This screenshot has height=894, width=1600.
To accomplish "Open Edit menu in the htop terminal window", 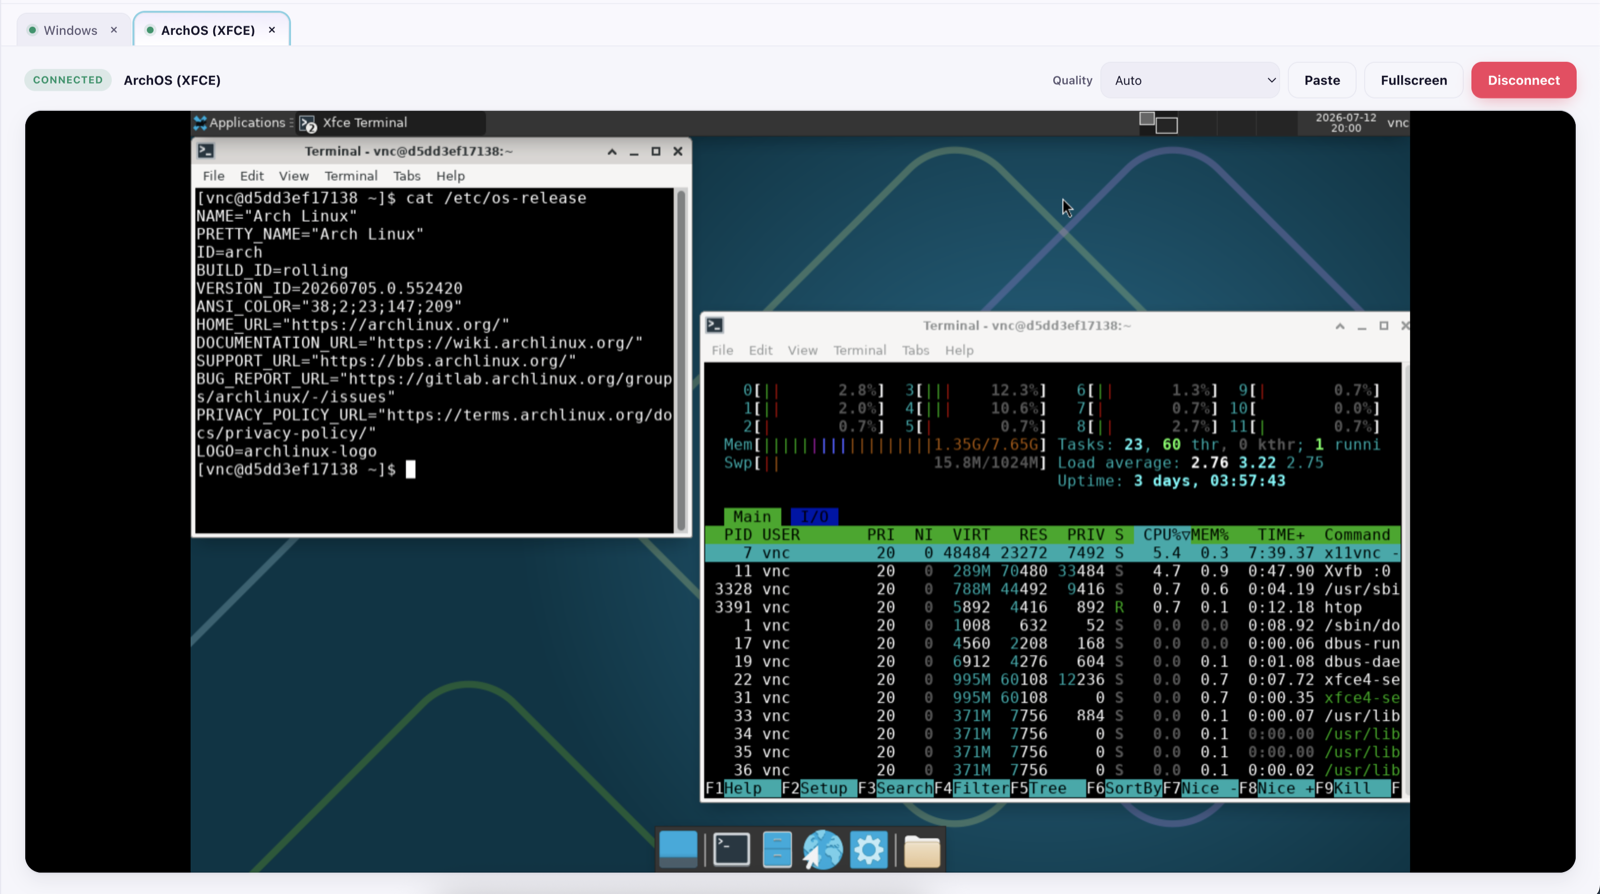I will tap(761, 350).
